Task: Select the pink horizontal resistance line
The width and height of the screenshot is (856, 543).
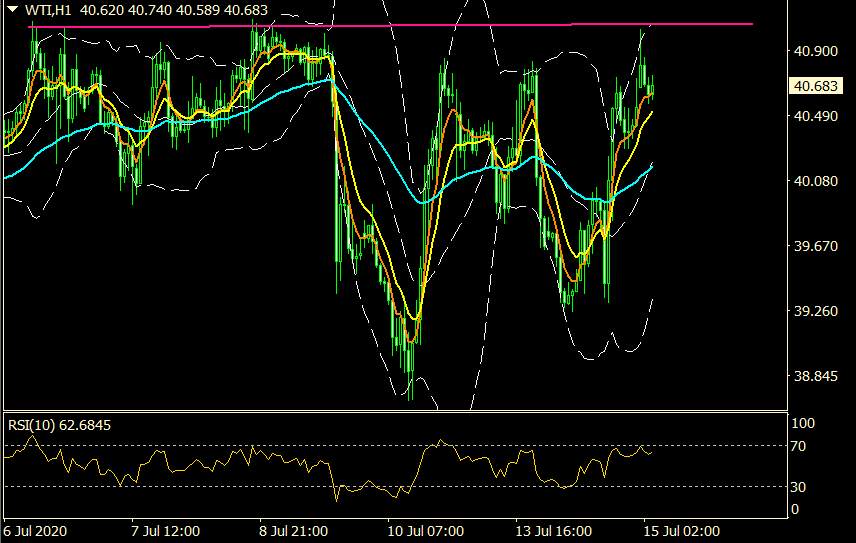Action: [390, 25]
